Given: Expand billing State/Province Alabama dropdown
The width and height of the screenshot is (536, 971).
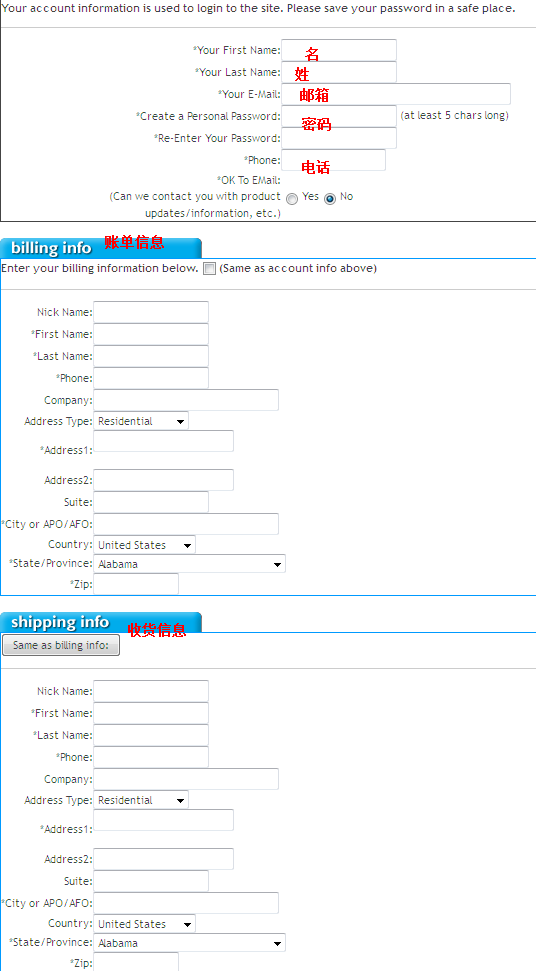Looking at the screenshot, I should coord(189,564).
